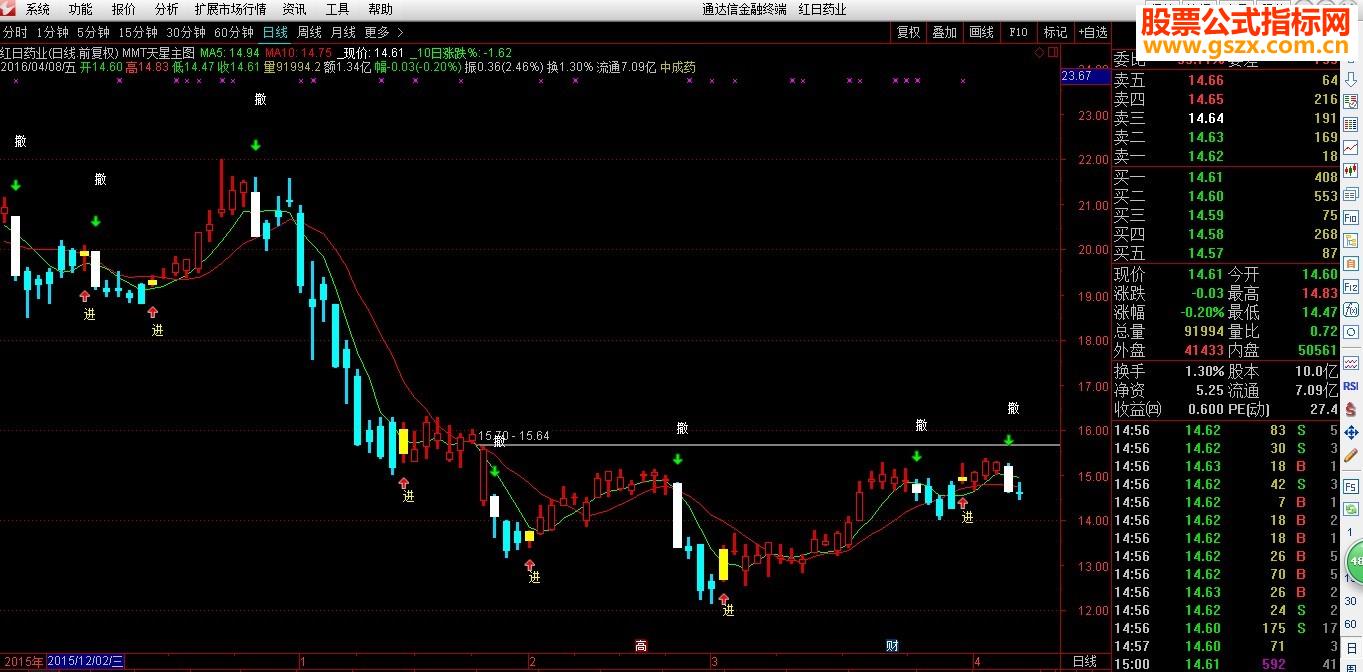Open the quote table grid icon

tap(1351, 125)
